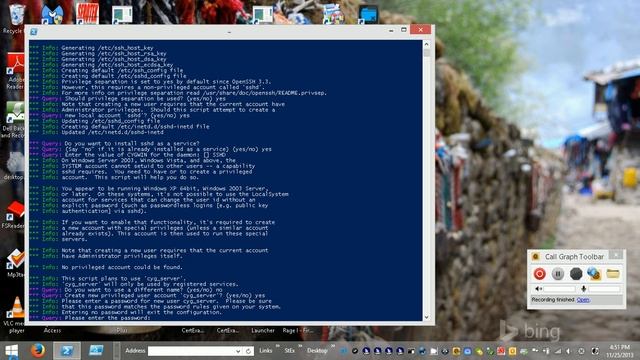
Task: Adjust speaker level bar in Call Graph Toolbar
Action: click(559, 289)
